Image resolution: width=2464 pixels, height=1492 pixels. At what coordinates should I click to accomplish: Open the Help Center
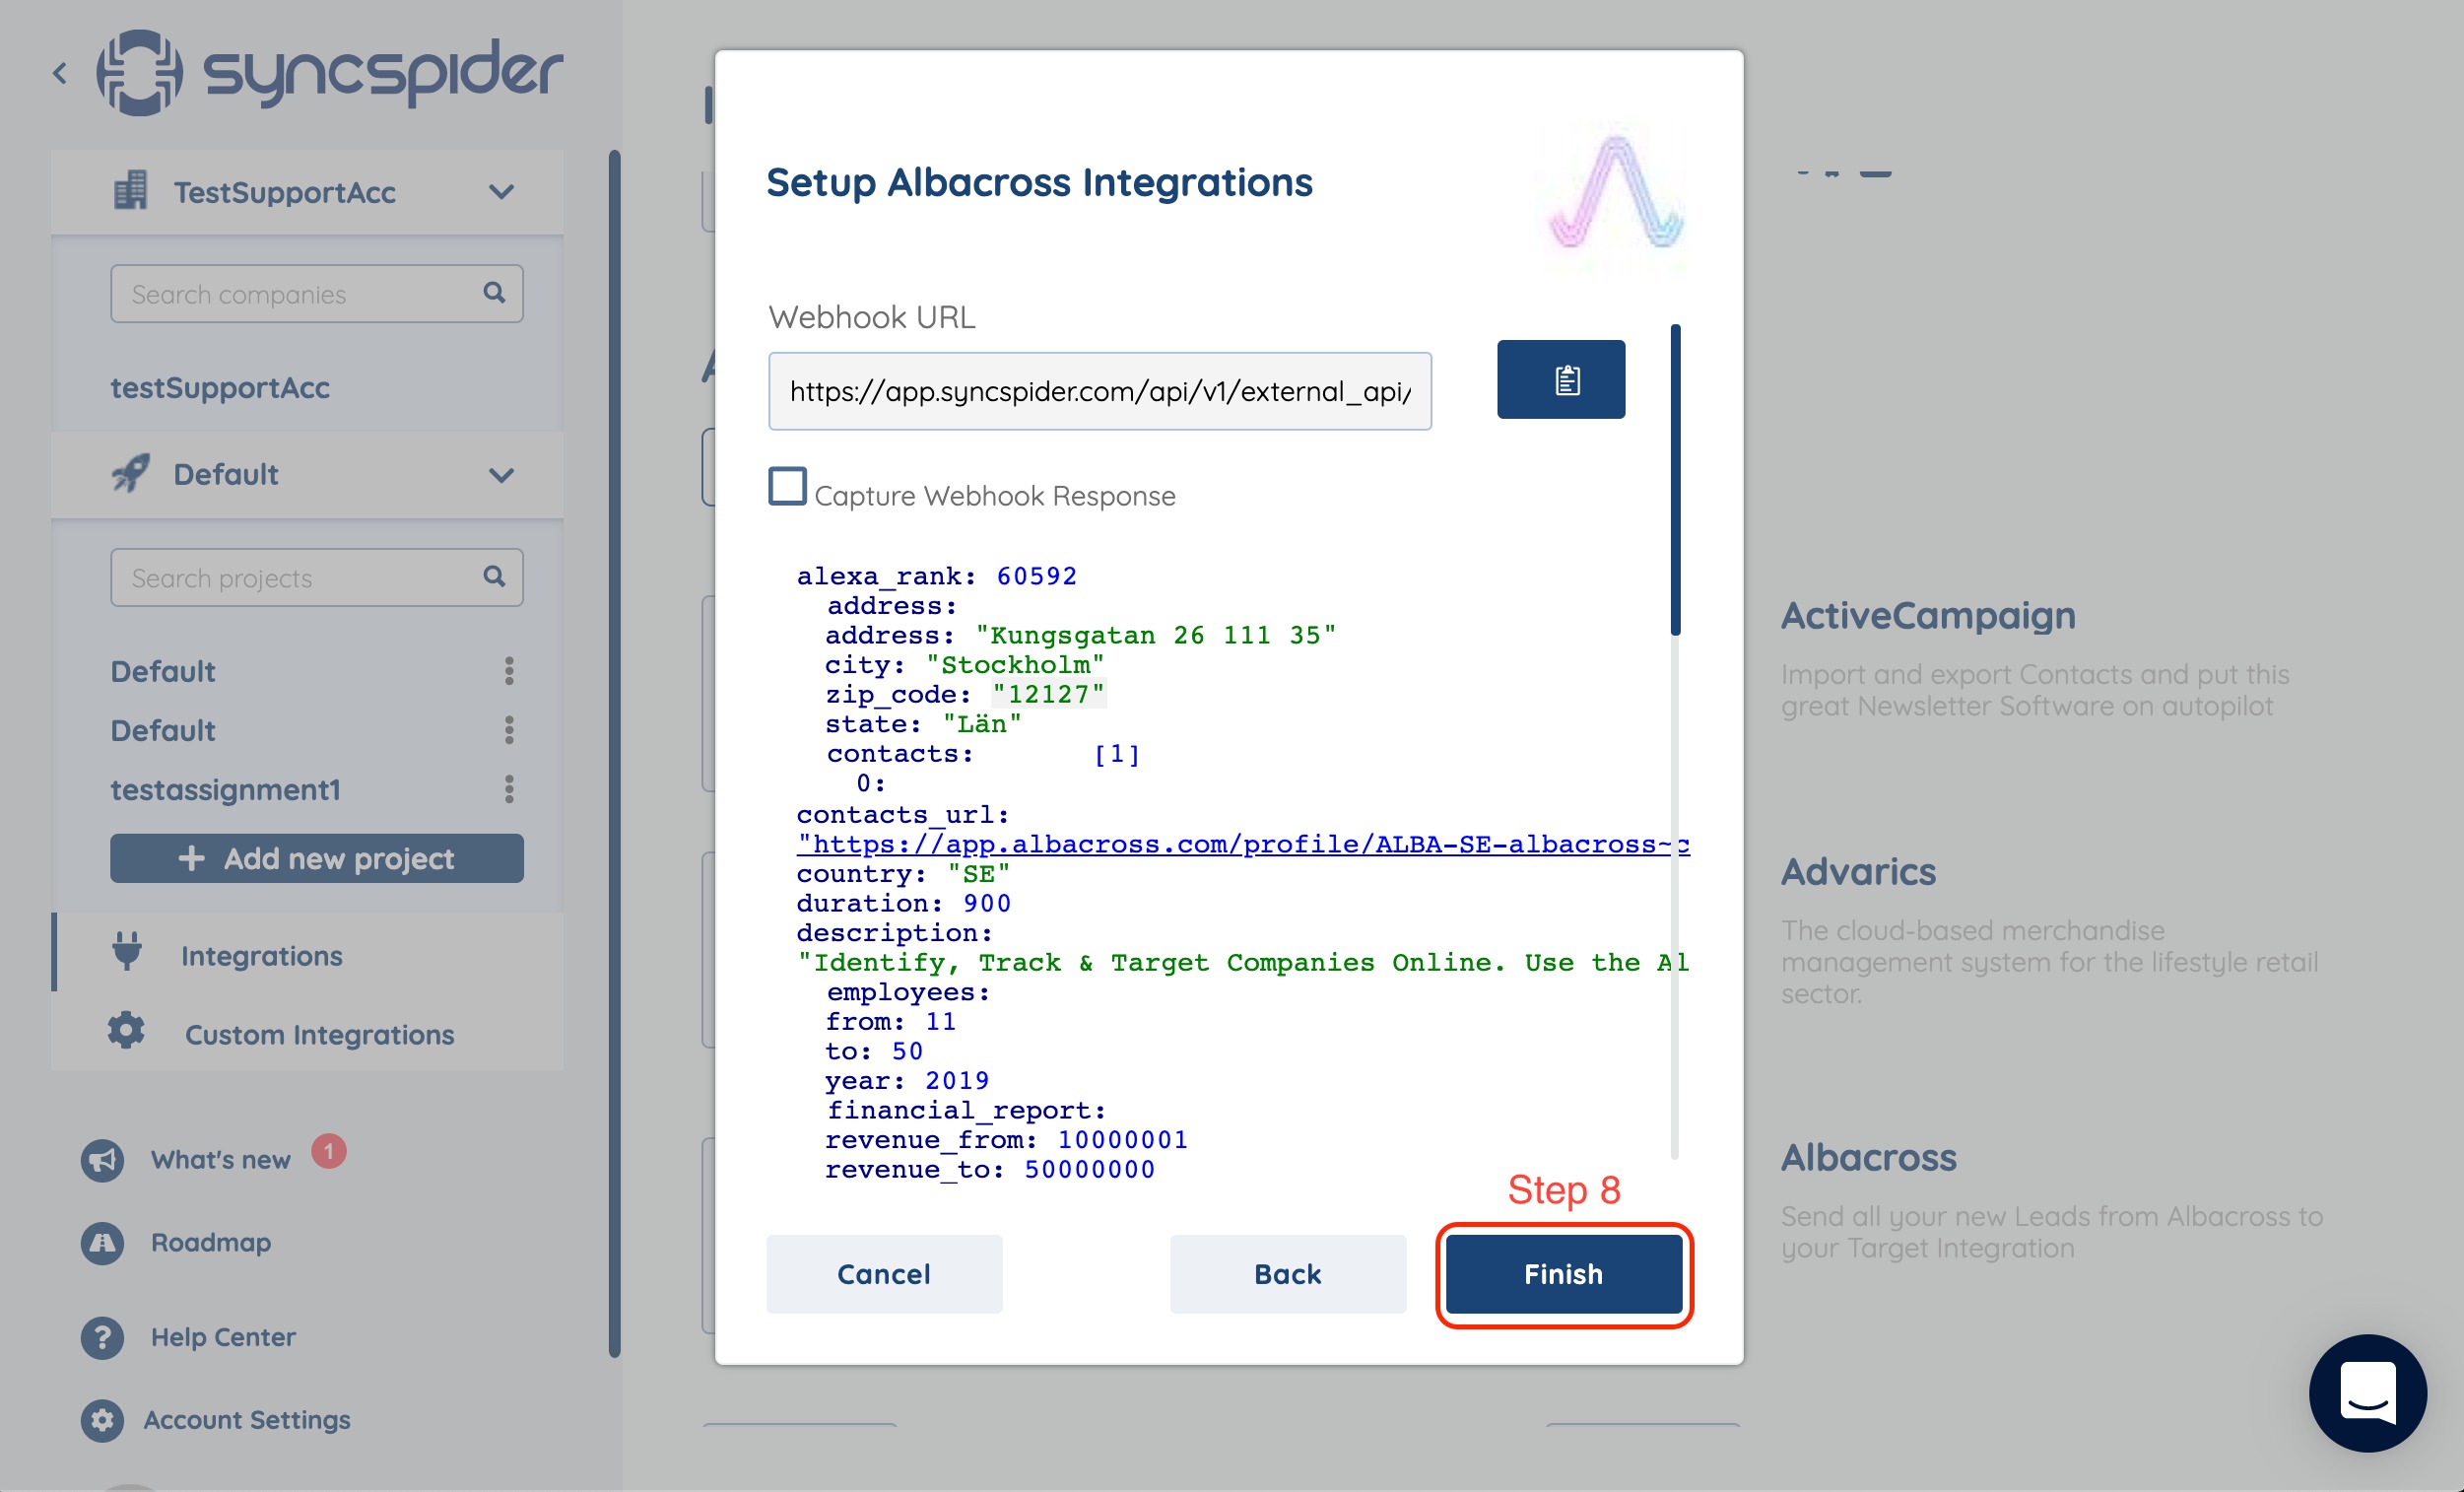coord(223,1337)
